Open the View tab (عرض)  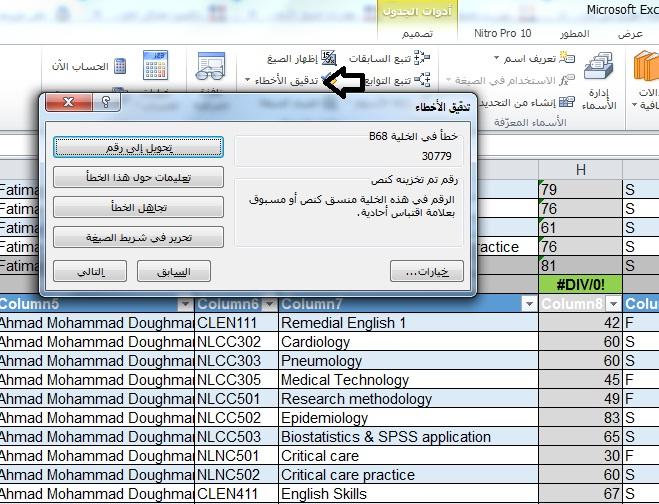[x=630, y=34]
